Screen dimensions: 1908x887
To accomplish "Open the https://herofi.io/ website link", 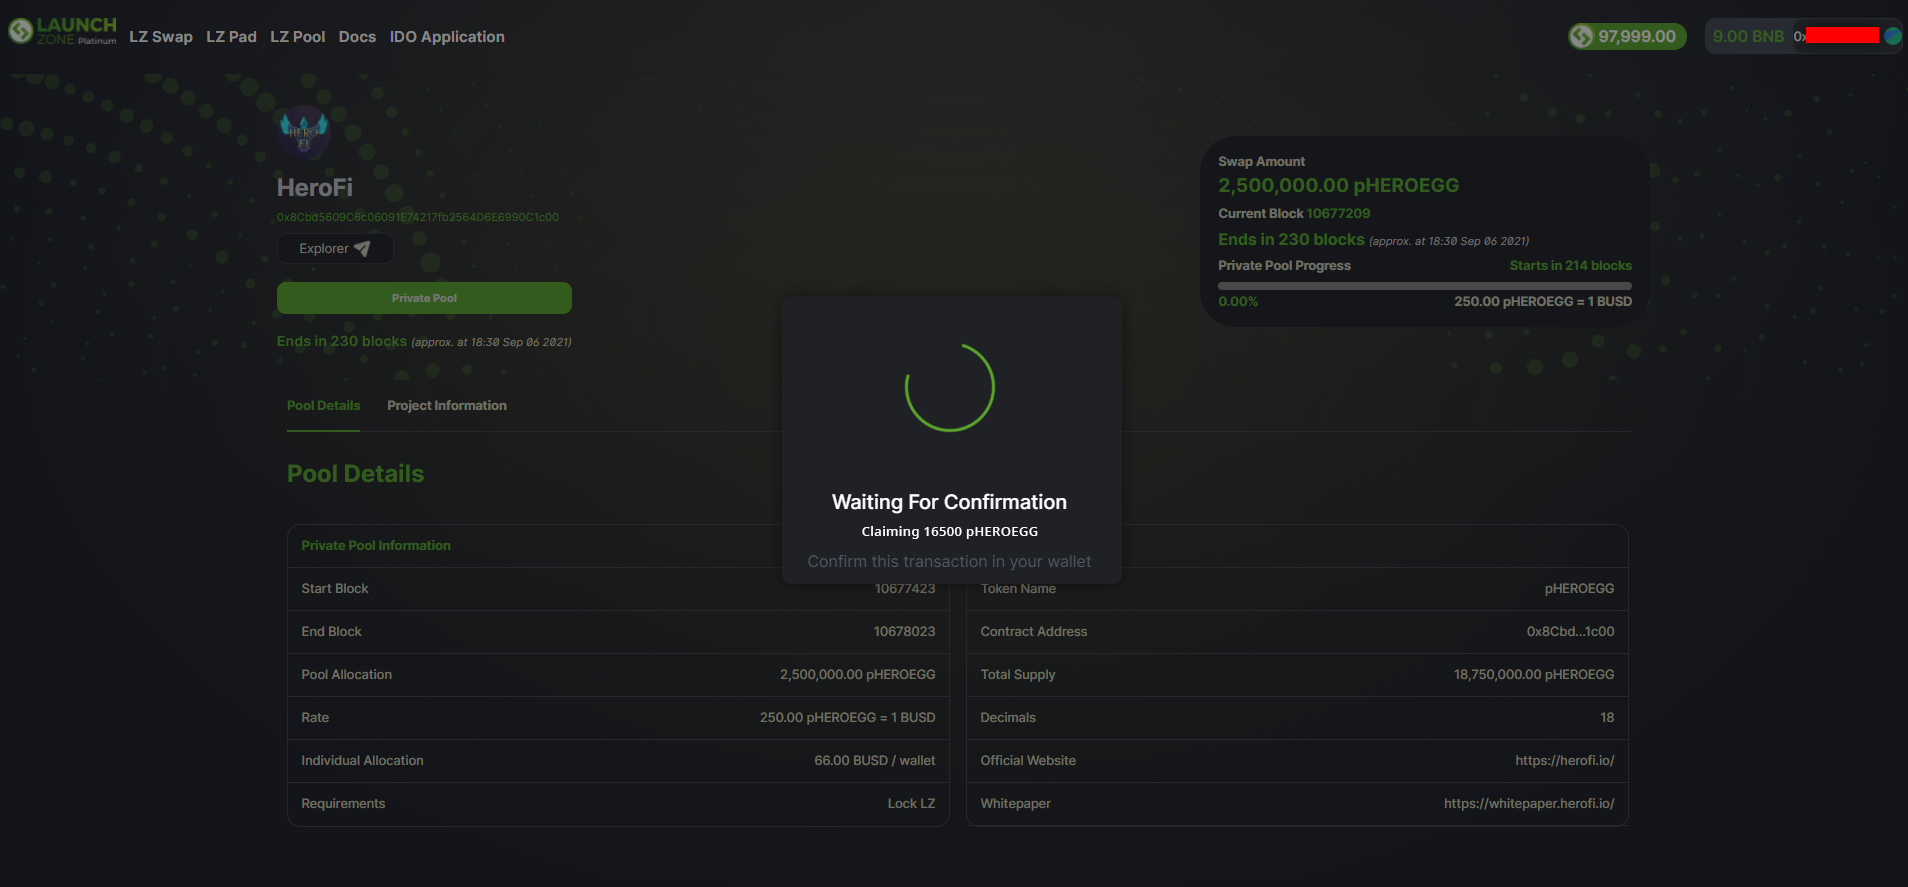I will [x=1564, y=761].
